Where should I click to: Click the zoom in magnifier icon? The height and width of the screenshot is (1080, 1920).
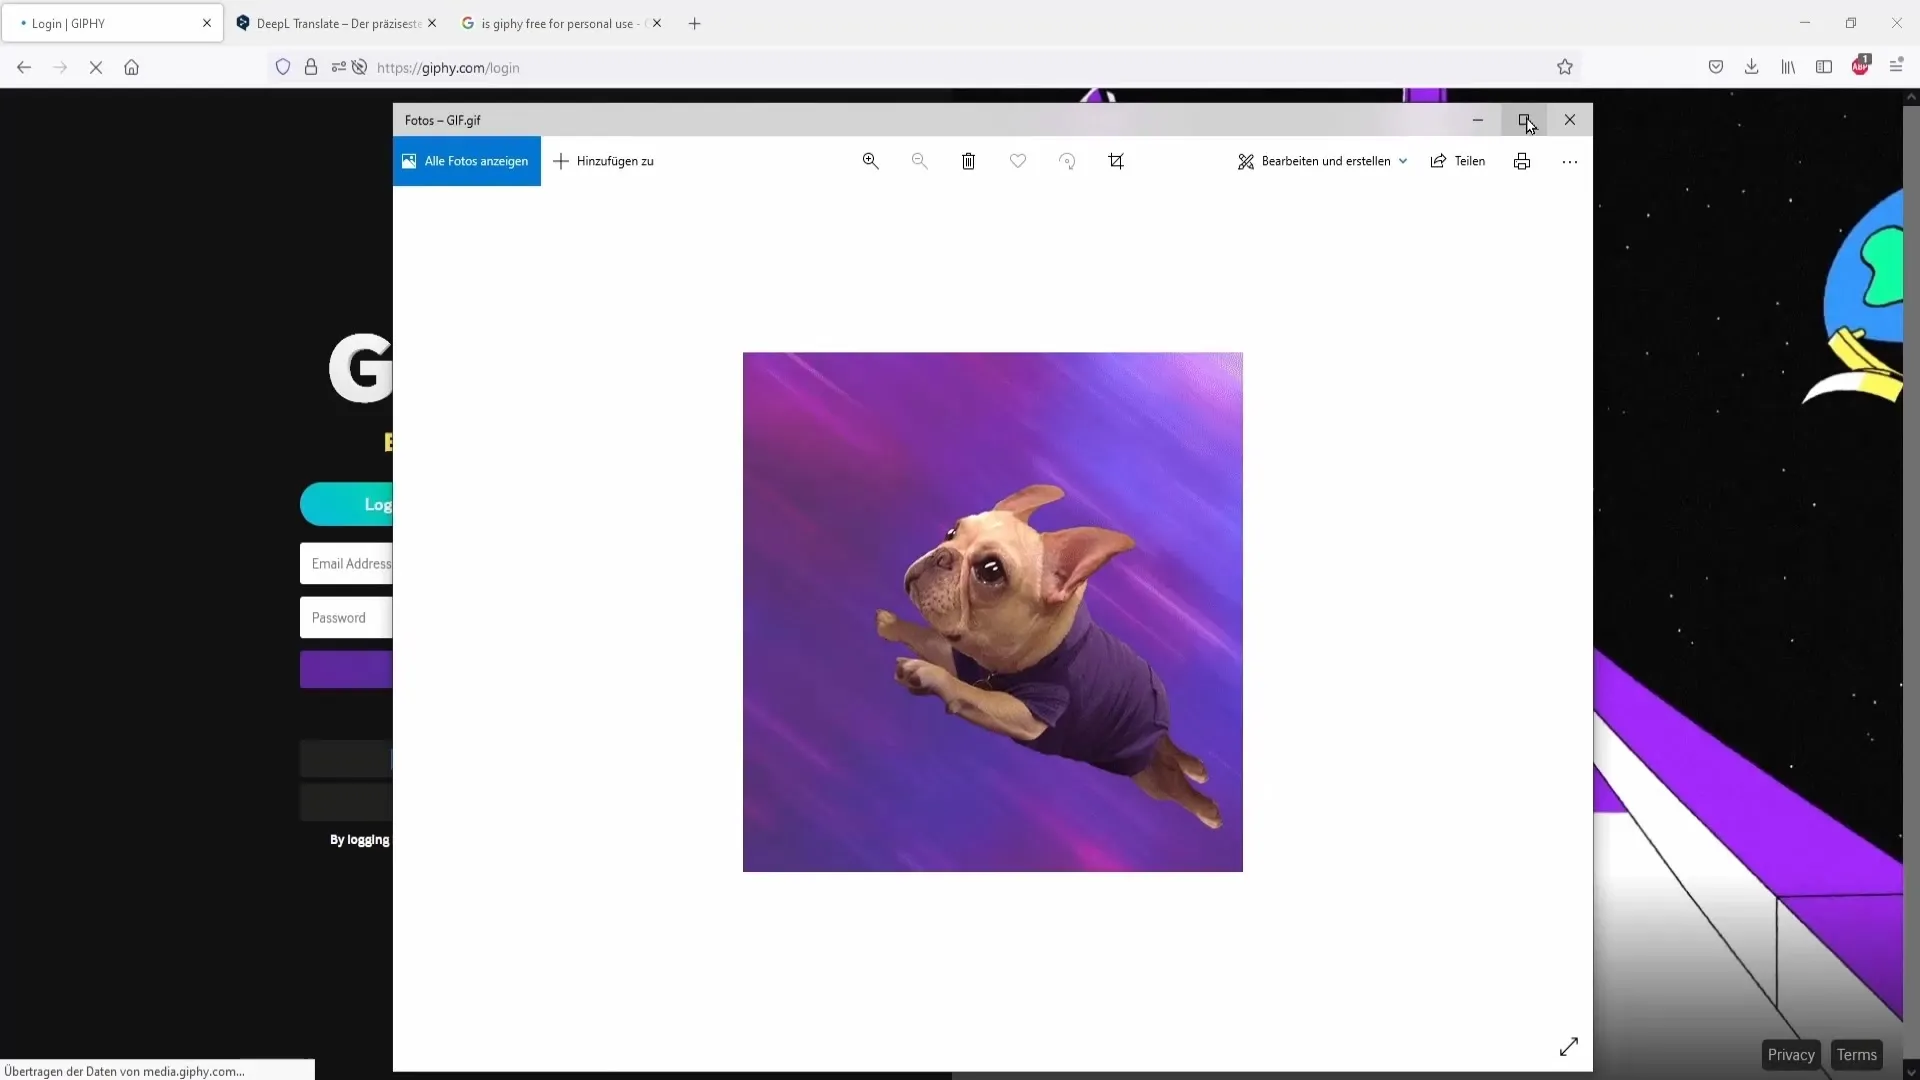pyautogui.click(x=870, y=161)
